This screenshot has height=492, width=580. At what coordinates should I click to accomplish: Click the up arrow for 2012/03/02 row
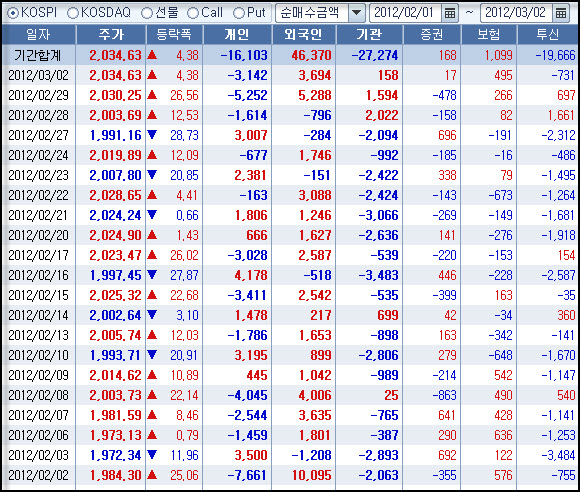pyautogui.click(x=152, y=75)
